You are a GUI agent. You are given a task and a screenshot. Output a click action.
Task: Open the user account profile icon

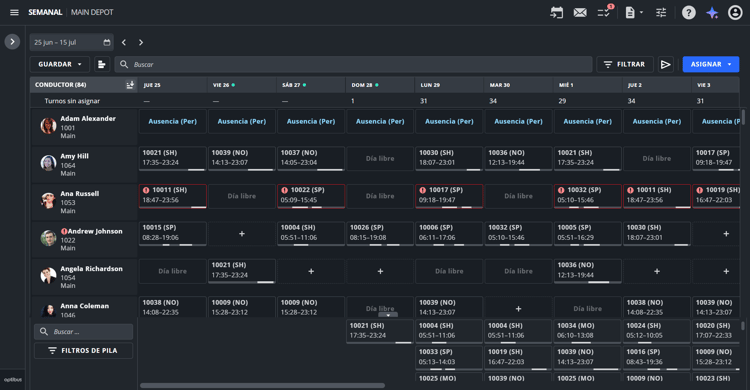[x=735, y=12]
